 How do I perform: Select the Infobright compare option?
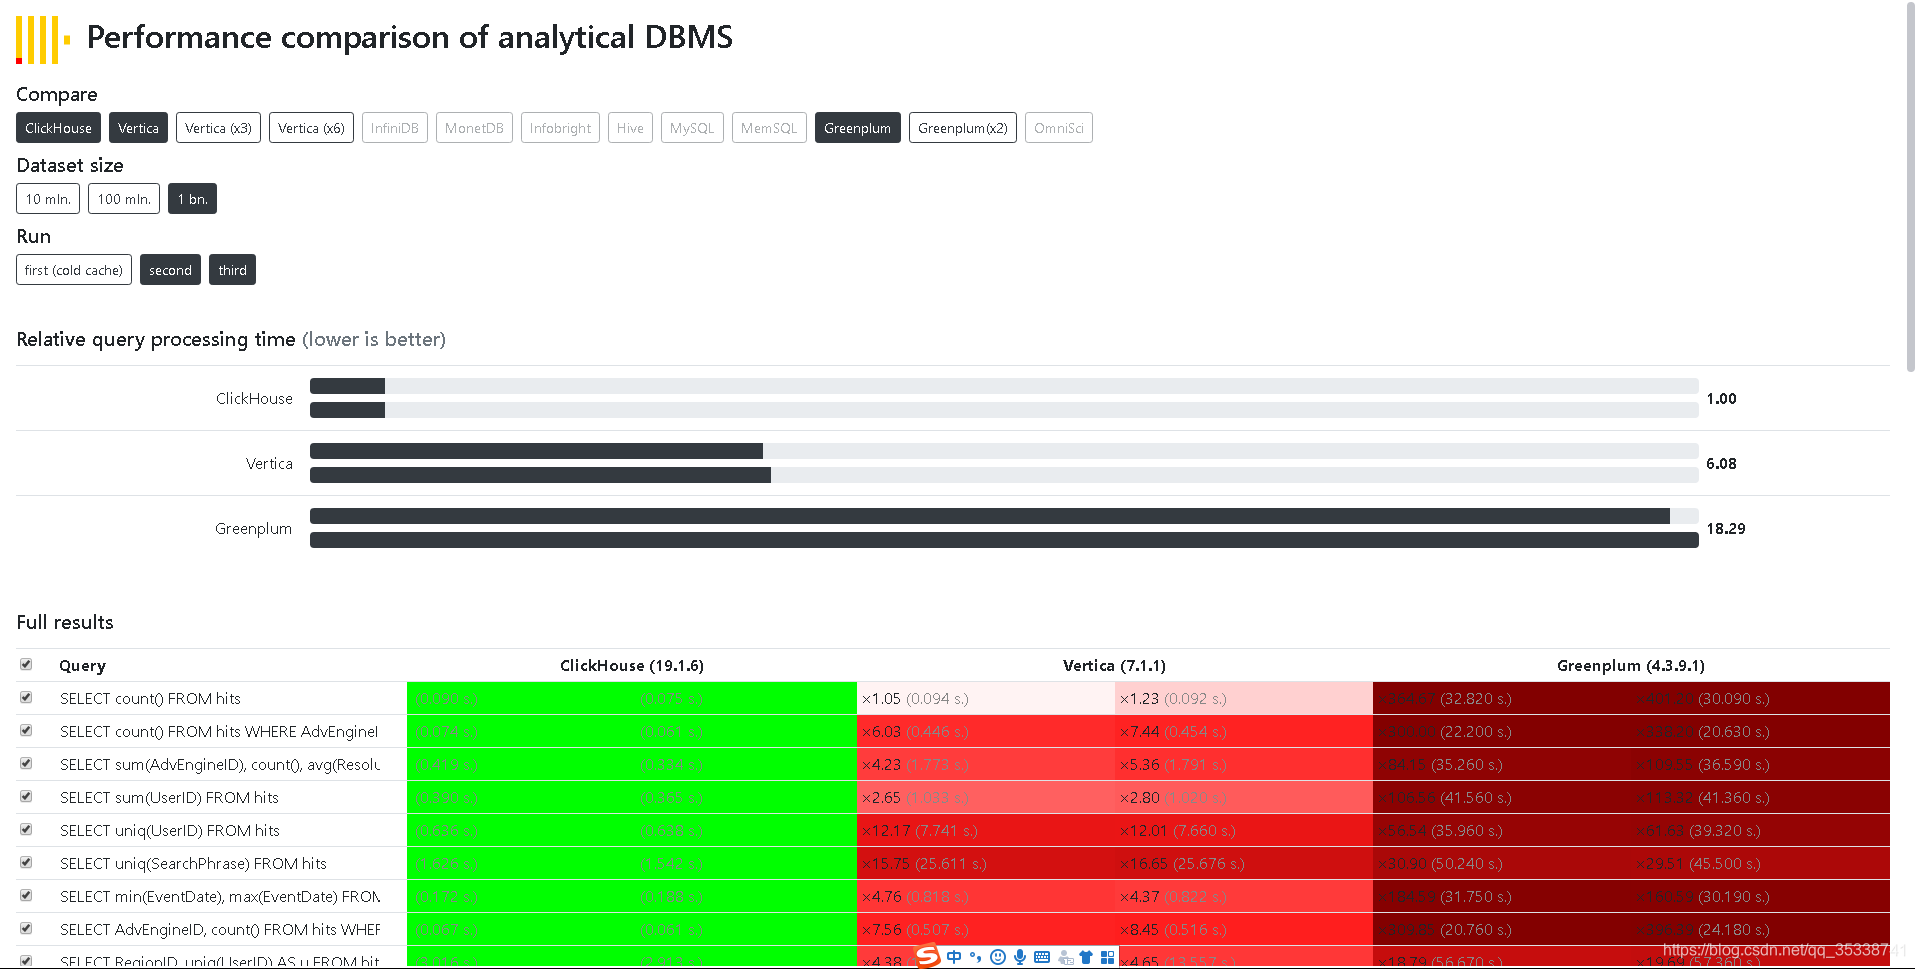point(560,128)
